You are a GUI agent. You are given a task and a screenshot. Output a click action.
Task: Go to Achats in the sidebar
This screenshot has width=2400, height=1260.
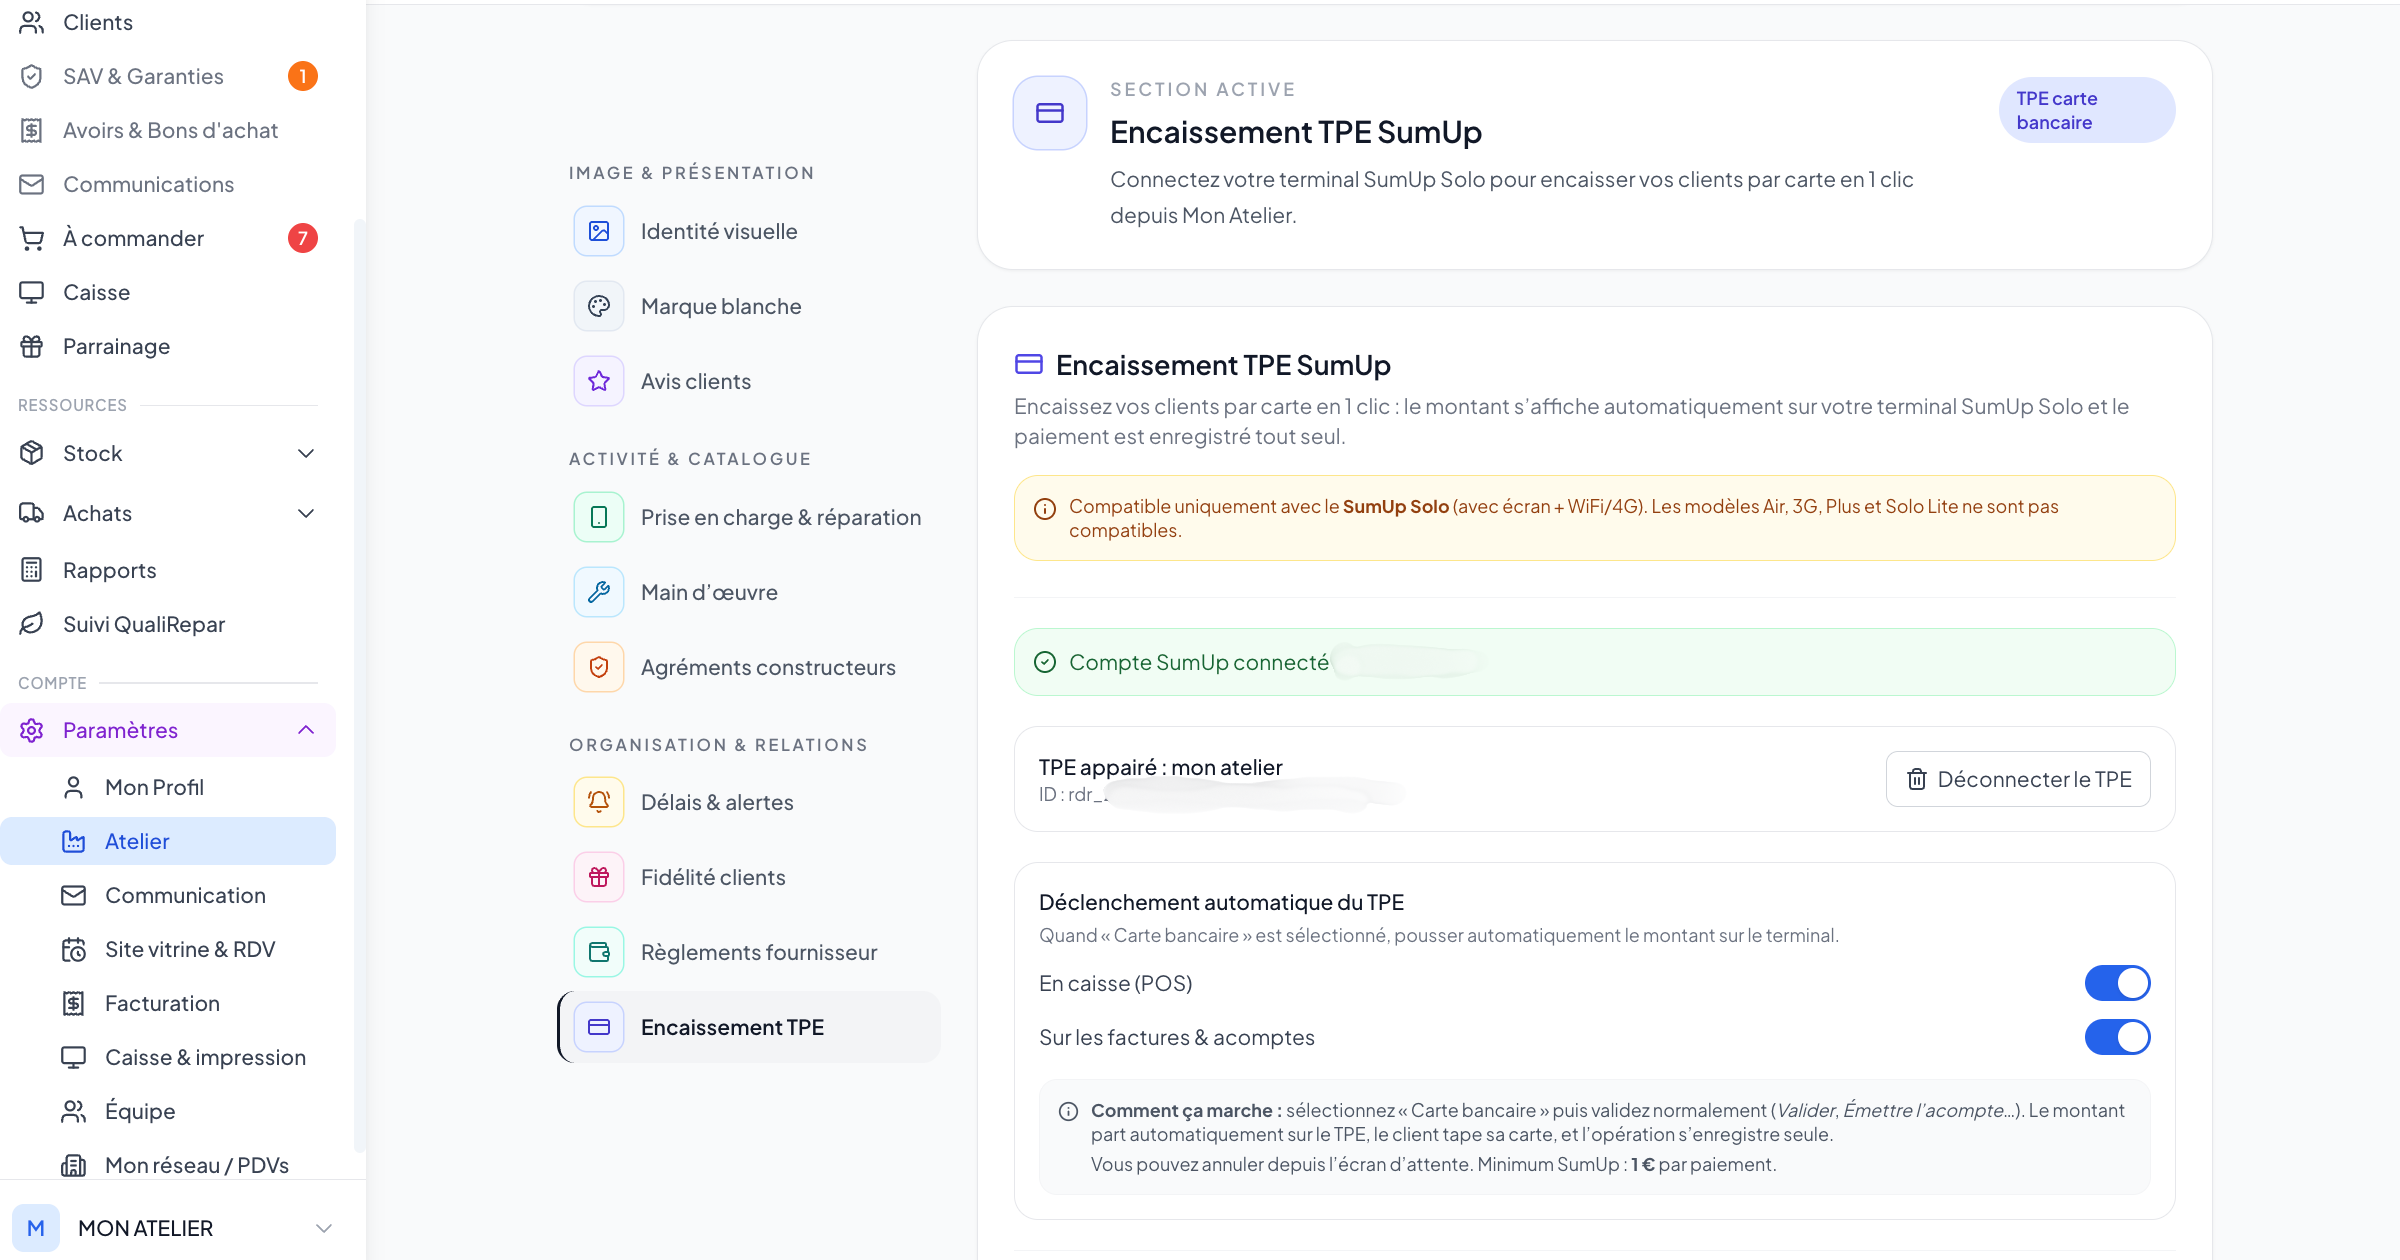point(168,513)
